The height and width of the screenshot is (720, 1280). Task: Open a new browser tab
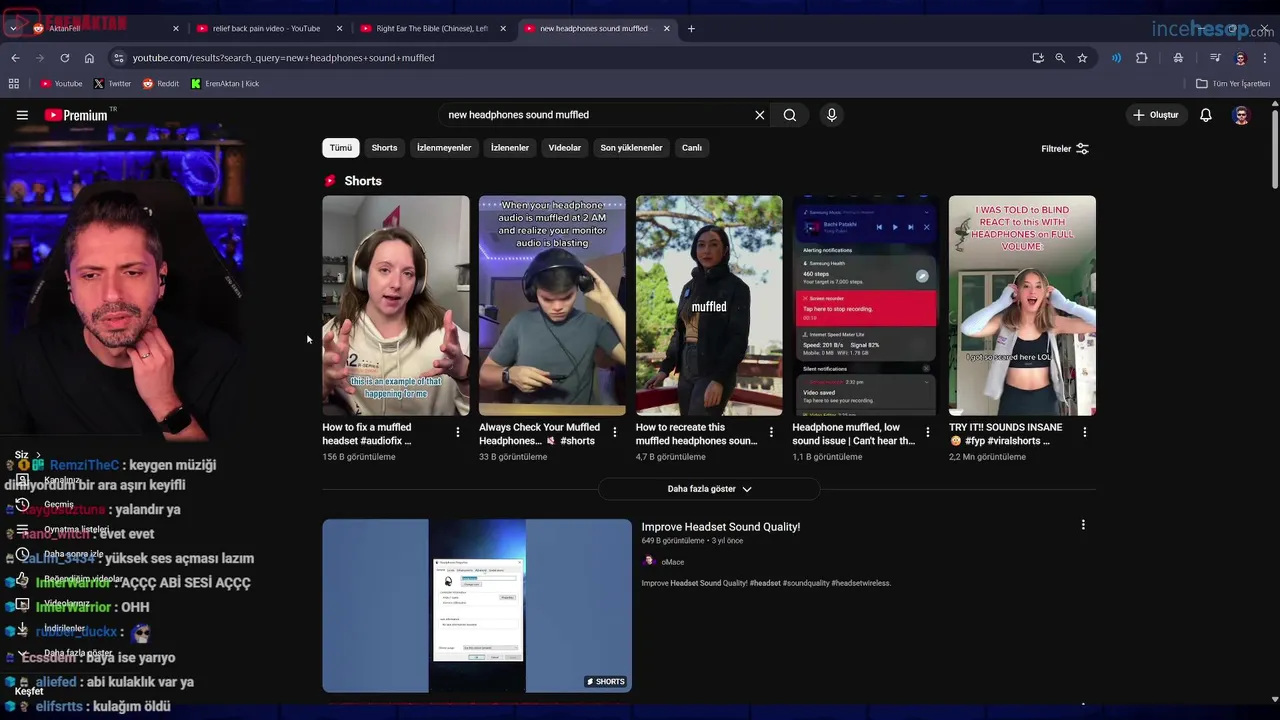pyautogui.click(x=691, y=29)
